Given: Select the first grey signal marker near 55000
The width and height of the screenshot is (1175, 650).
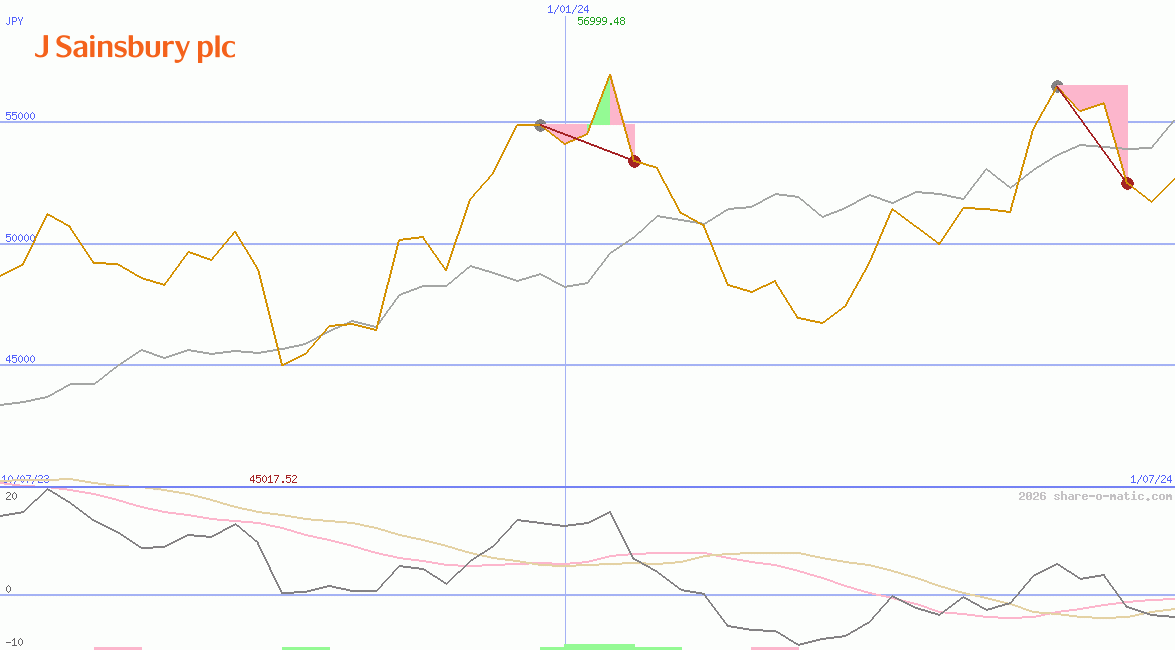Looking at the screenshot, I should [540, 125].
